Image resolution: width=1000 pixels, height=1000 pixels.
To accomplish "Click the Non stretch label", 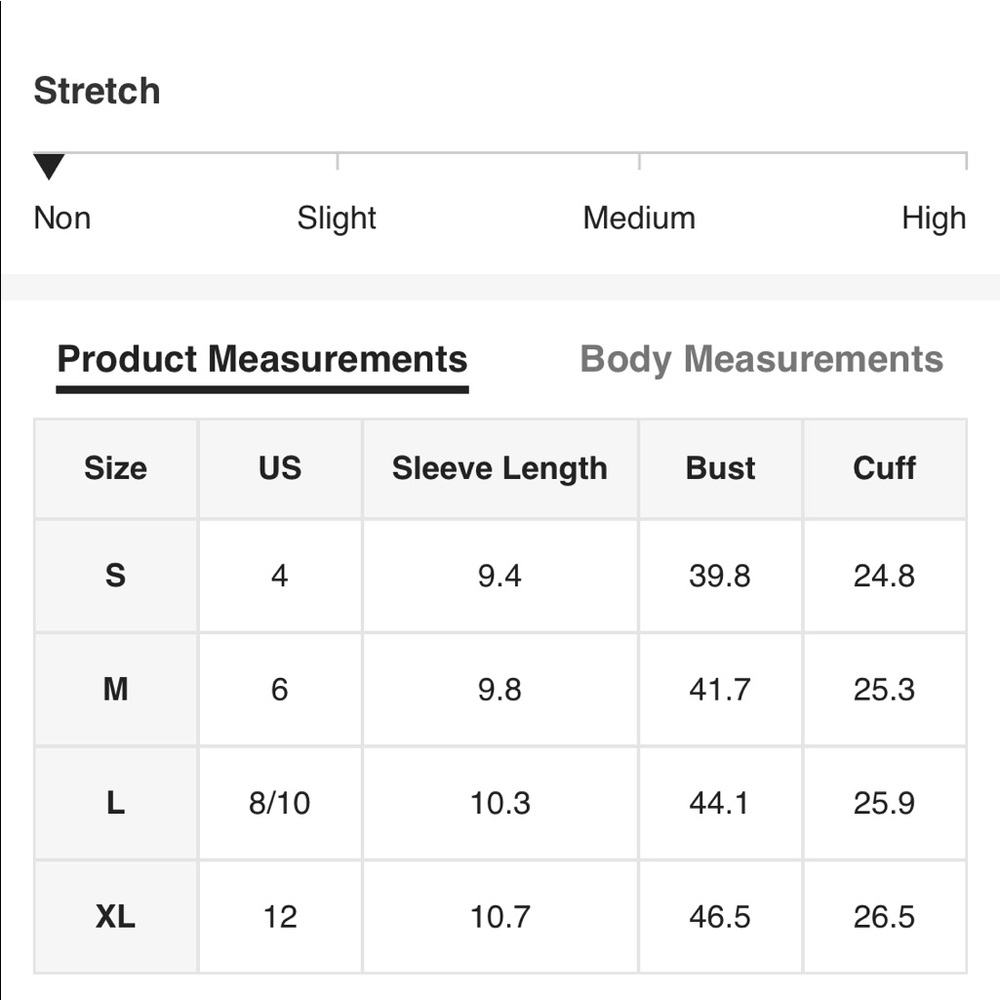I will click(62, 218).
